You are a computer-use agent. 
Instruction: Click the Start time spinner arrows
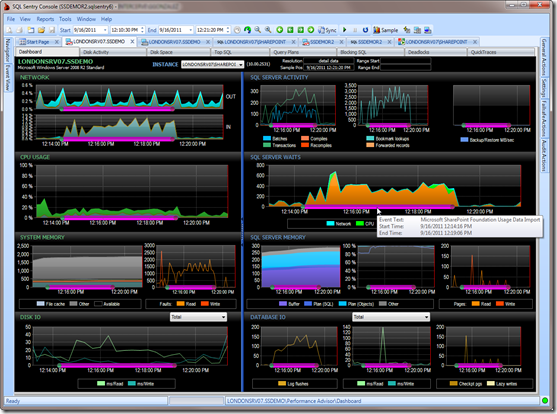[142, 30]
